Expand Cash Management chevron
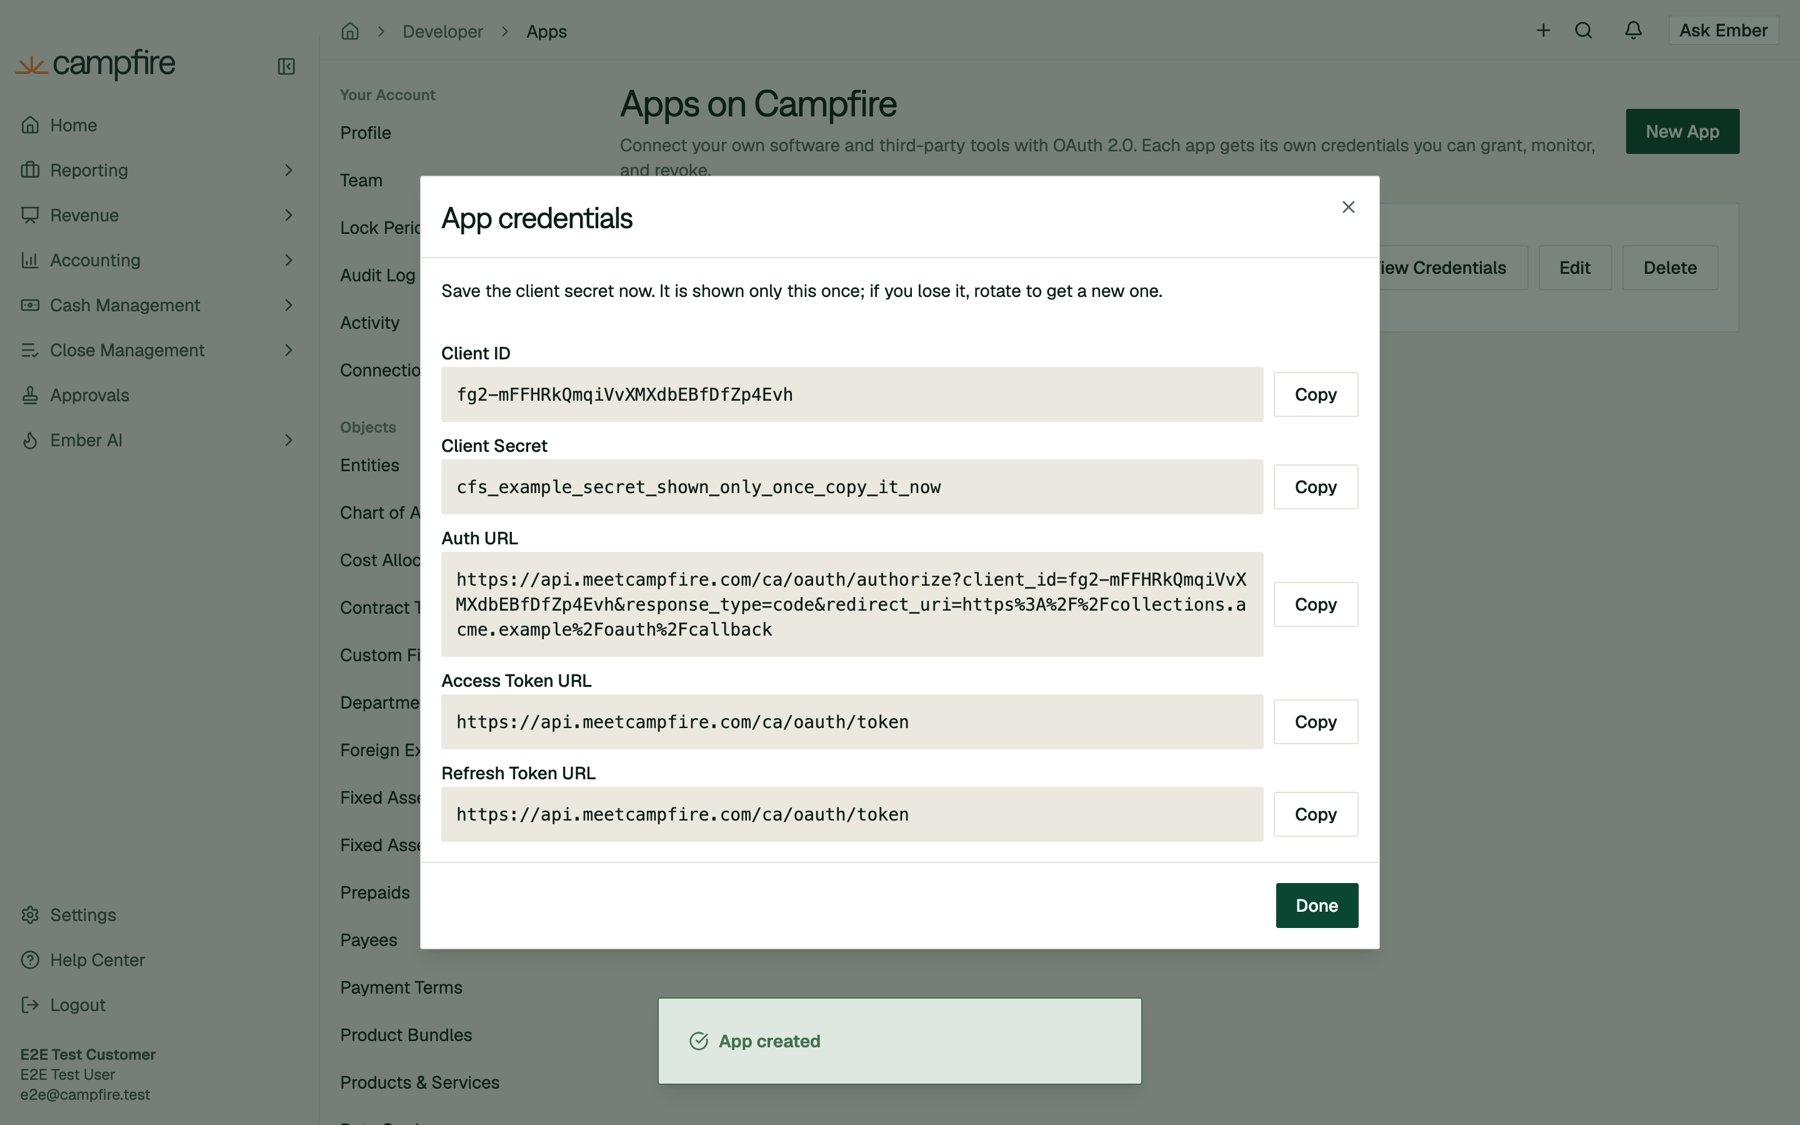 [x=288, y=305]
